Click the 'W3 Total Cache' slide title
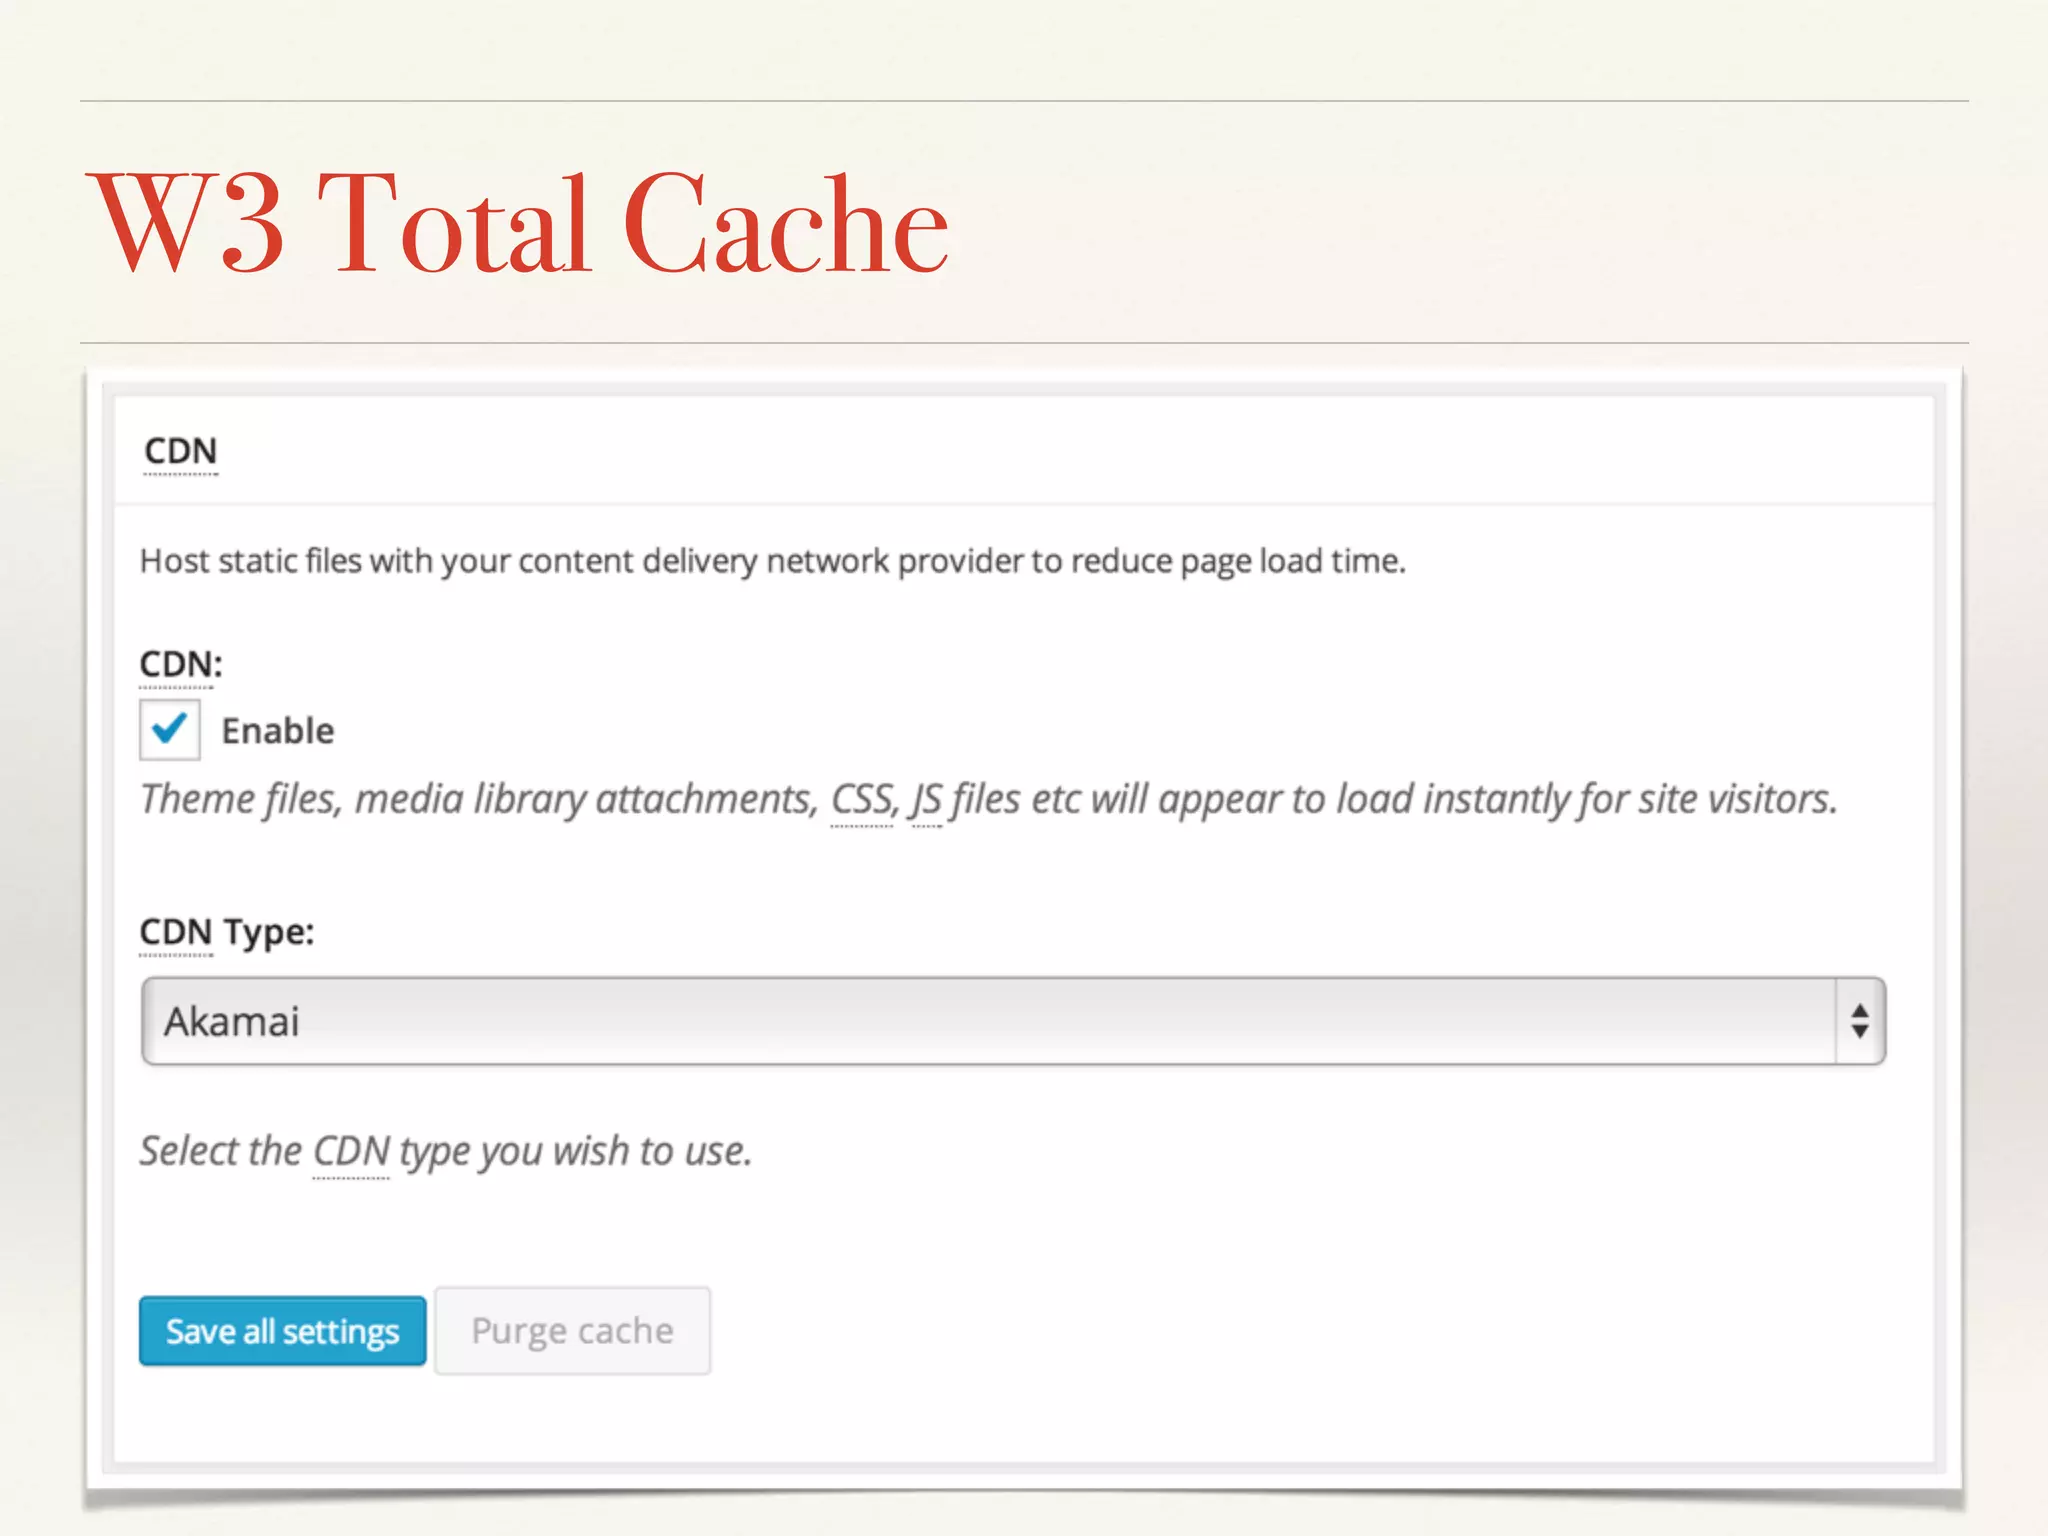The width and height of the screenshot is (2048, 1536). tap(519, 224)
